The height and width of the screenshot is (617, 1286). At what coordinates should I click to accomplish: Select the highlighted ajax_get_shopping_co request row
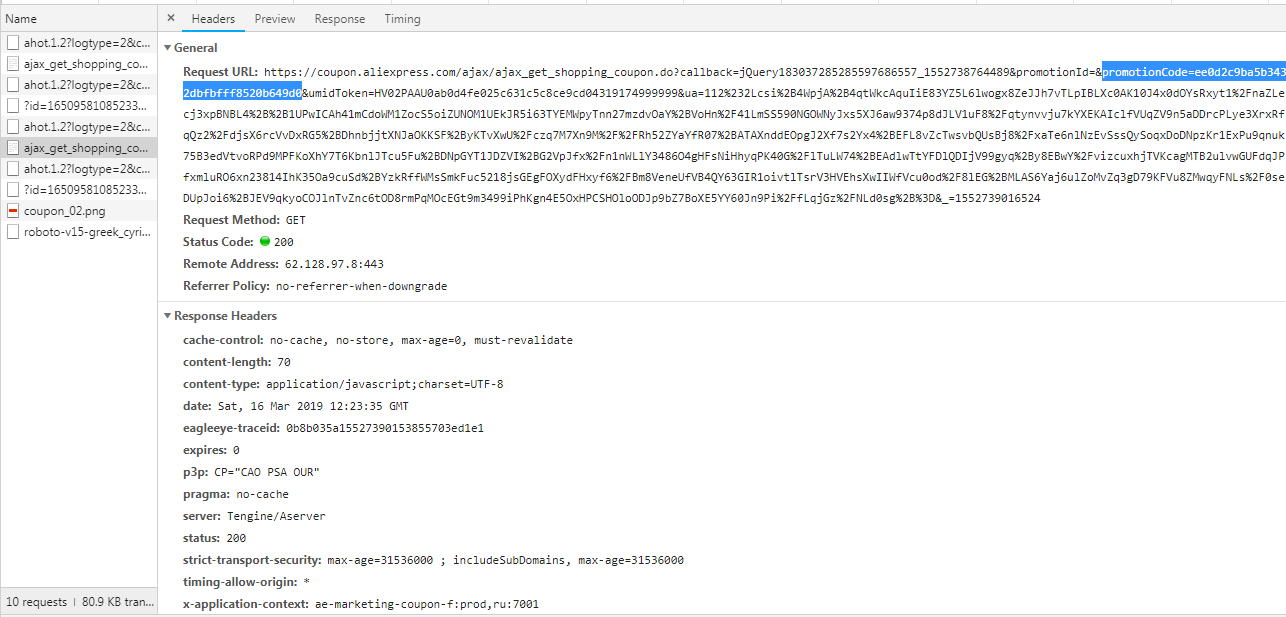[x=78, y=148]
